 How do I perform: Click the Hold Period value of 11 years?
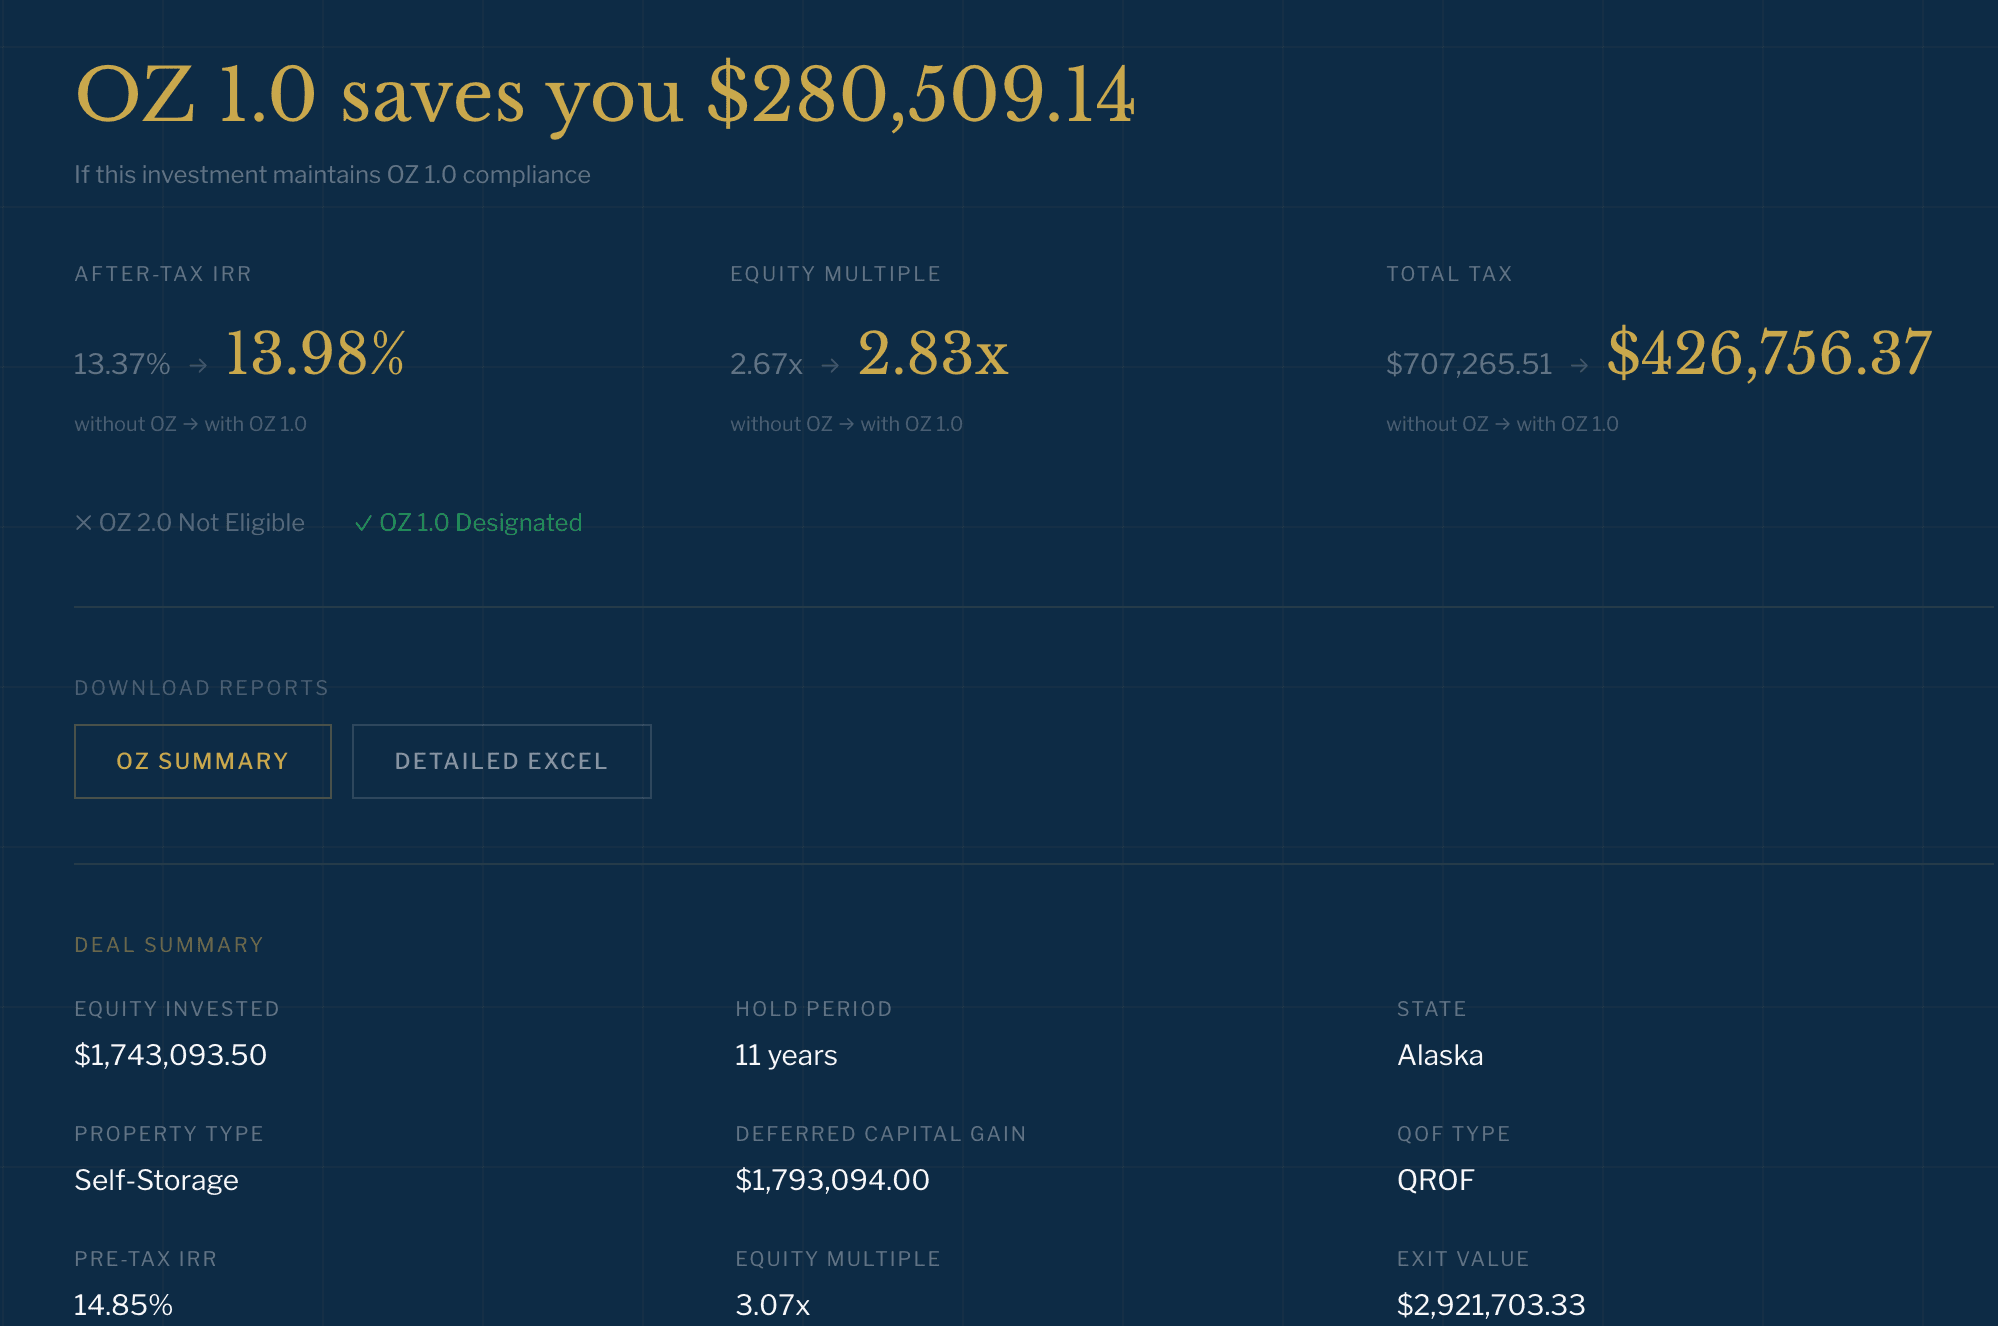(785, 1055)
